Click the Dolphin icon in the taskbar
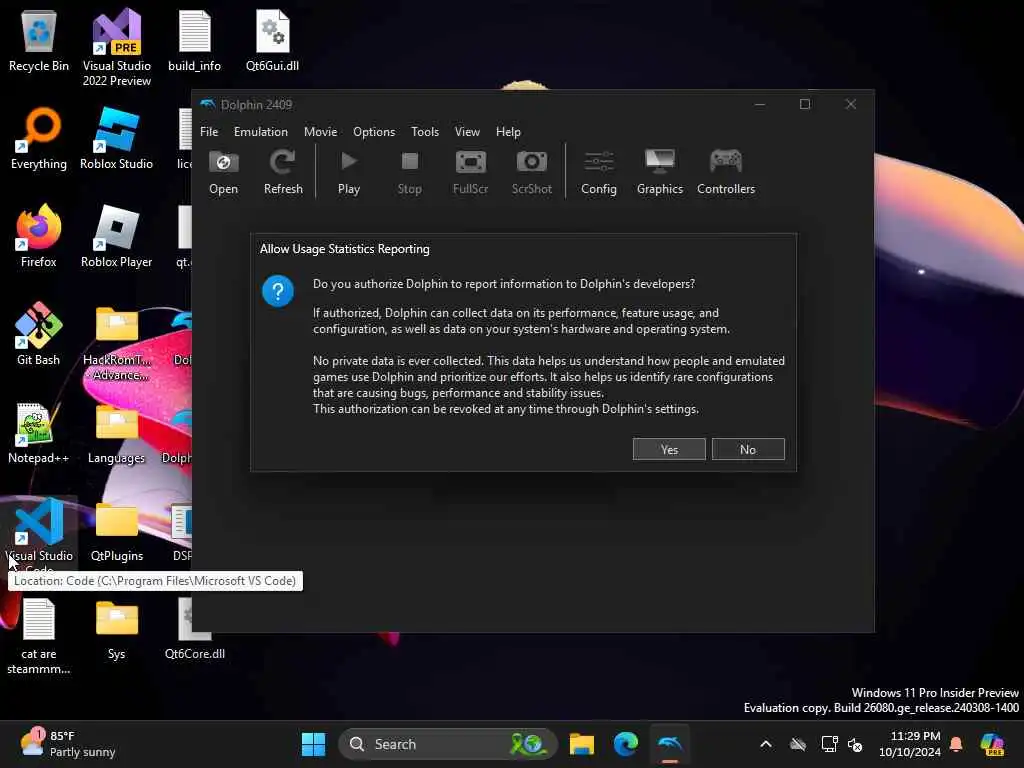The height and width of the screenshot is (768, 1024). [x=670, y=744]
